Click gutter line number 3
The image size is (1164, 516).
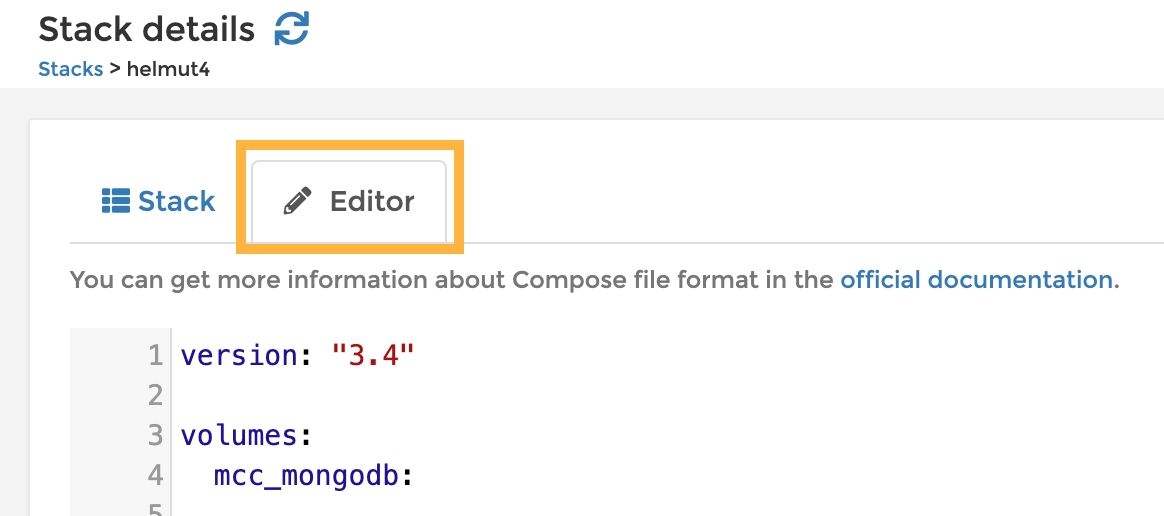(154, 435)
